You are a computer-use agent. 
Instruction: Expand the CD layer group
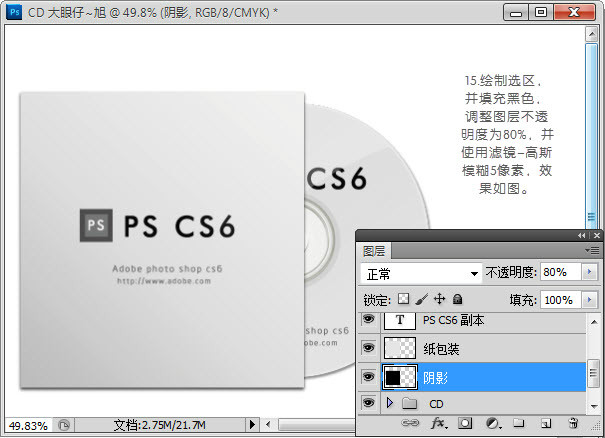(390, 403)
